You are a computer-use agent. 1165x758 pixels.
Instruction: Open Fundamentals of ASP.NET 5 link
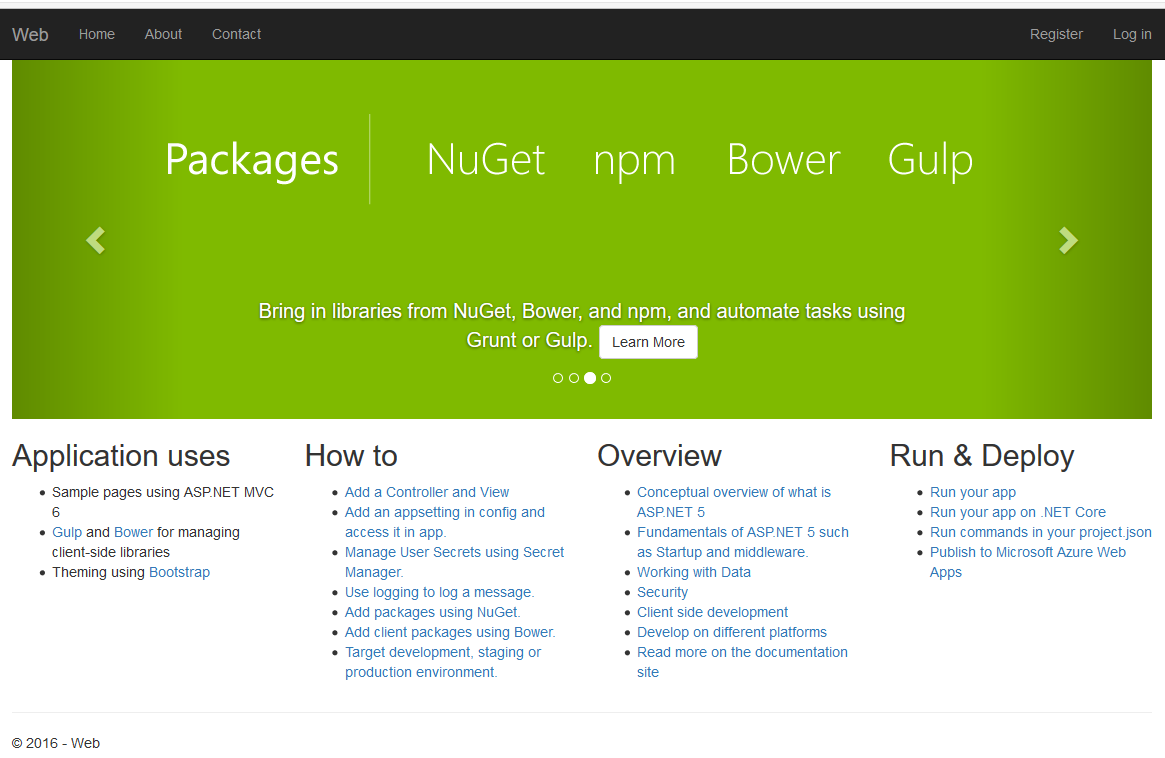click(x=742, y=542)
